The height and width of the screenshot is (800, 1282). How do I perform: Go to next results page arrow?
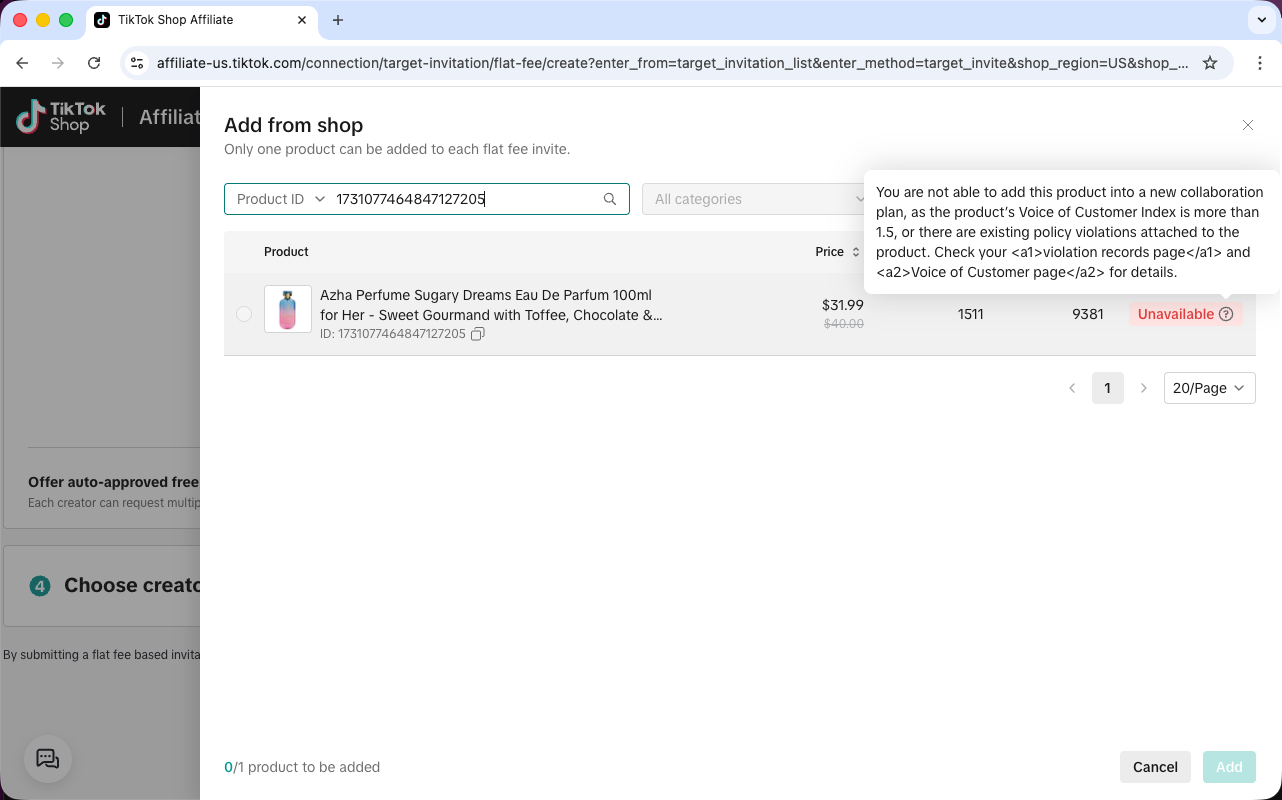[x=1144, y=388]
